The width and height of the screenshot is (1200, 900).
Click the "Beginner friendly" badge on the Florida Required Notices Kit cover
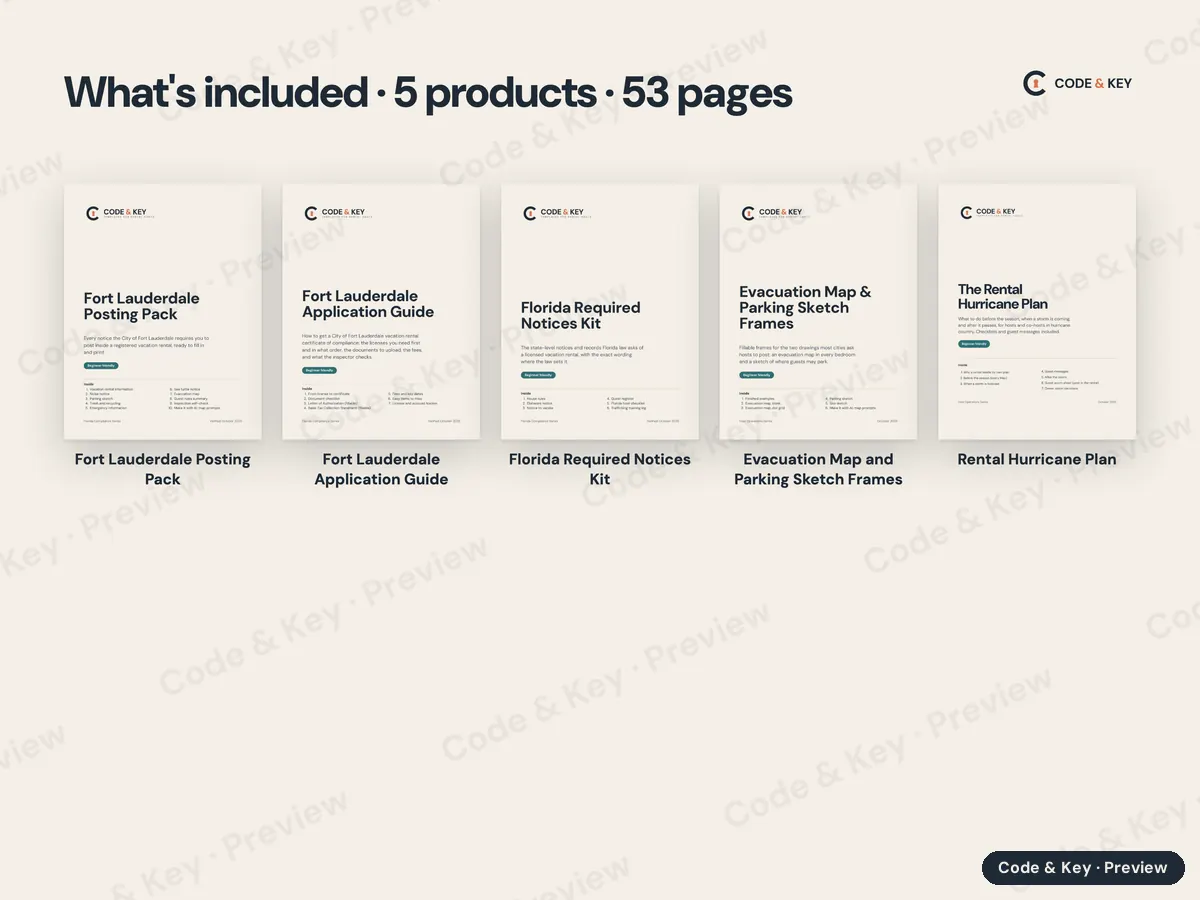pos(538,375)
